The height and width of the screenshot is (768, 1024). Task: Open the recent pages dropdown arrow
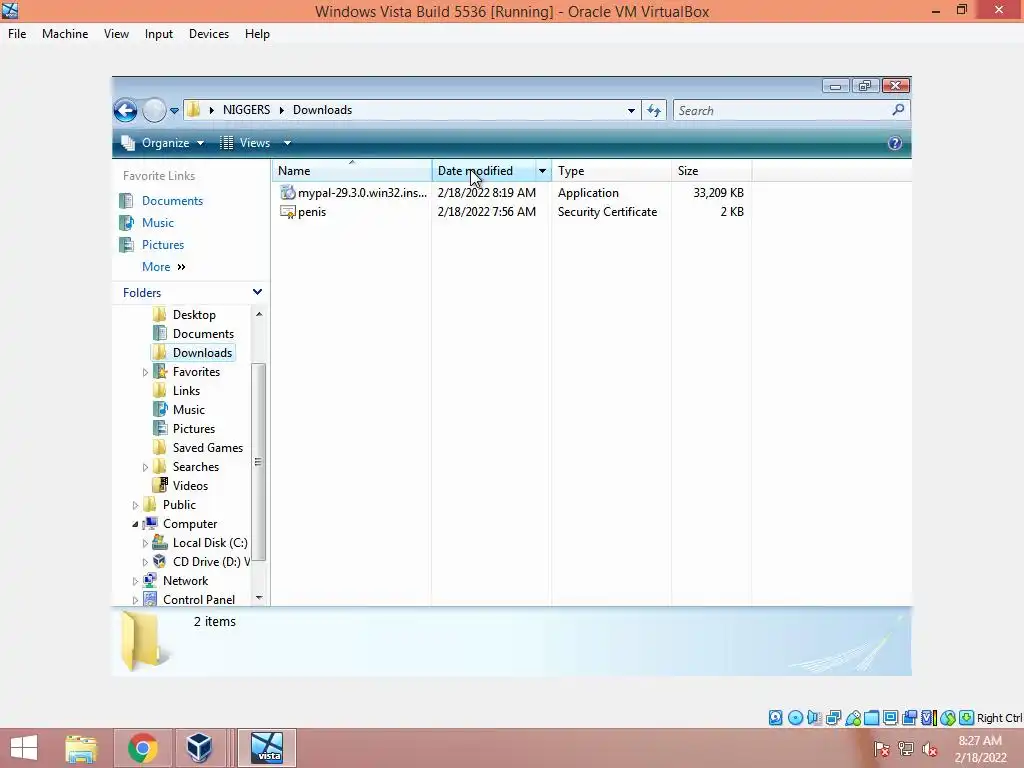coord(174,111)
